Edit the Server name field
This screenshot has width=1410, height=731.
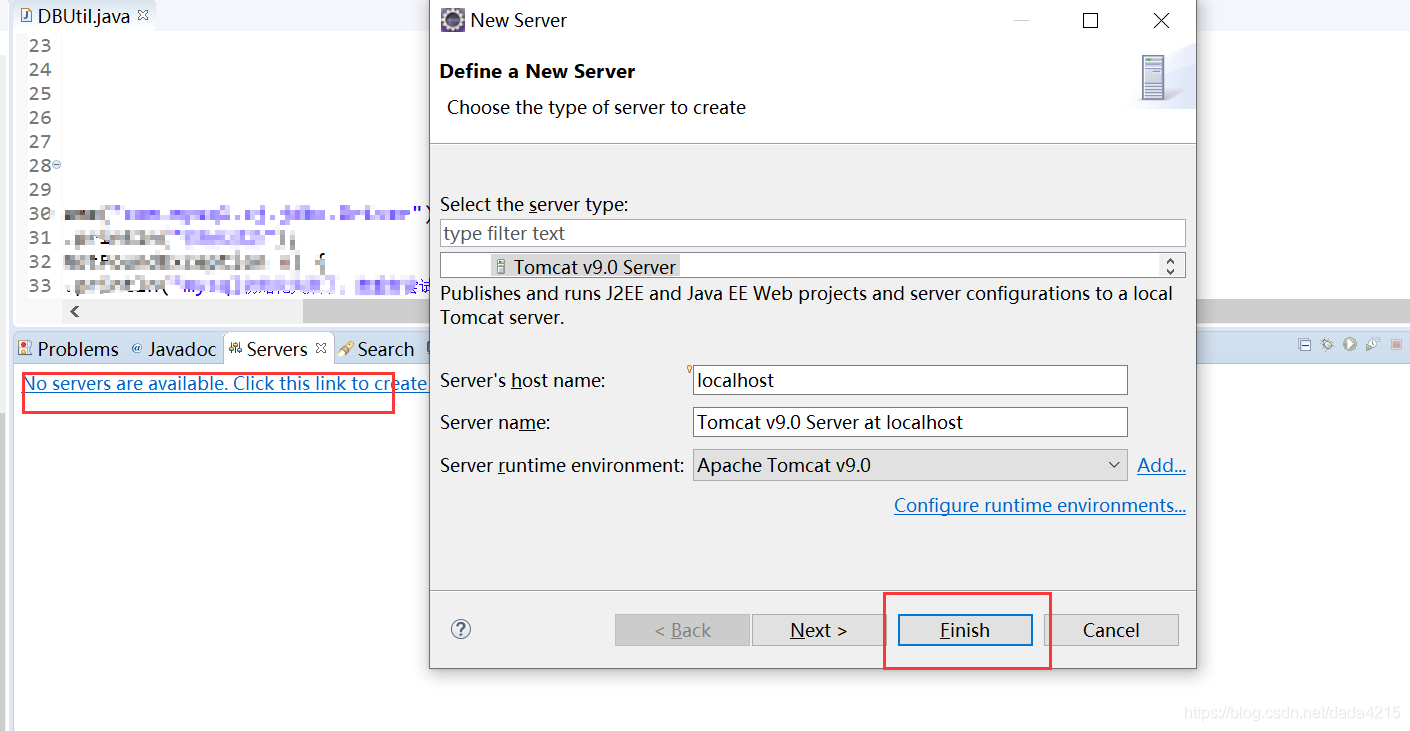[910, 422]
